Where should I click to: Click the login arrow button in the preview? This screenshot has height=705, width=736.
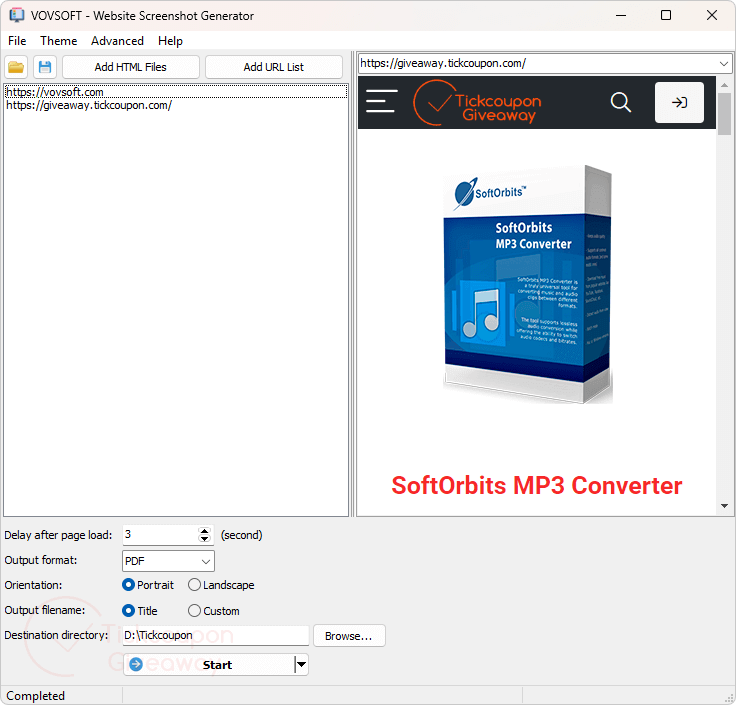coord(679,102)
